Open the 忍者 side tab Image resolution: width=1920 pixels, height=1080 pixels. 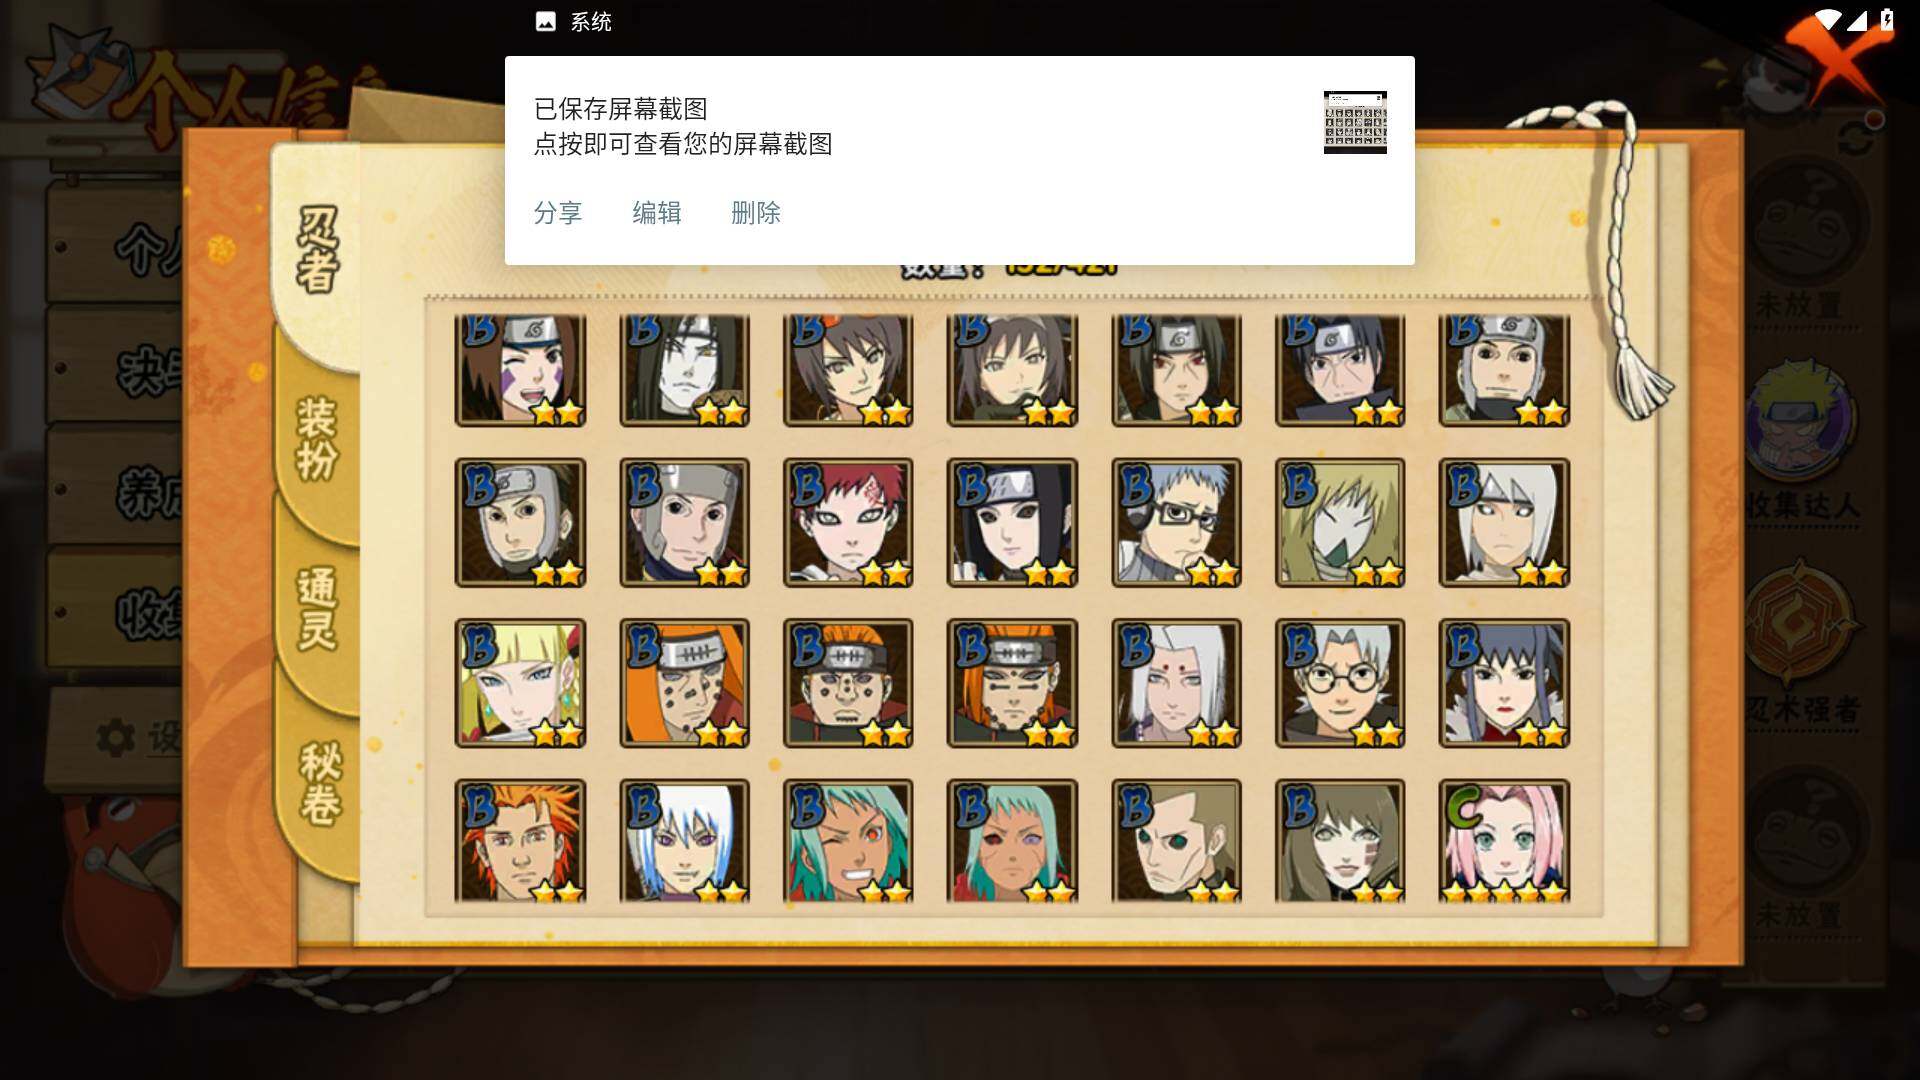click(x=317, y=250)
